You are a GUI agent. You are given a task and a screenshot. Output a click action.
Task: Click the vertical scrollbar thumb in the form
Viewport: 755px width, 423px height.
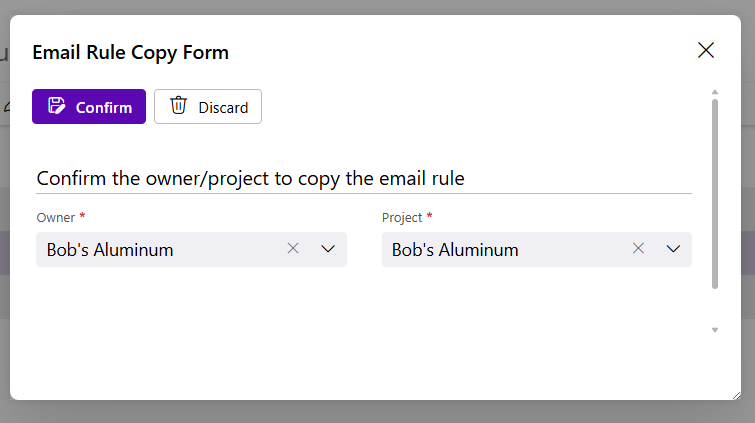coord(715,190)
